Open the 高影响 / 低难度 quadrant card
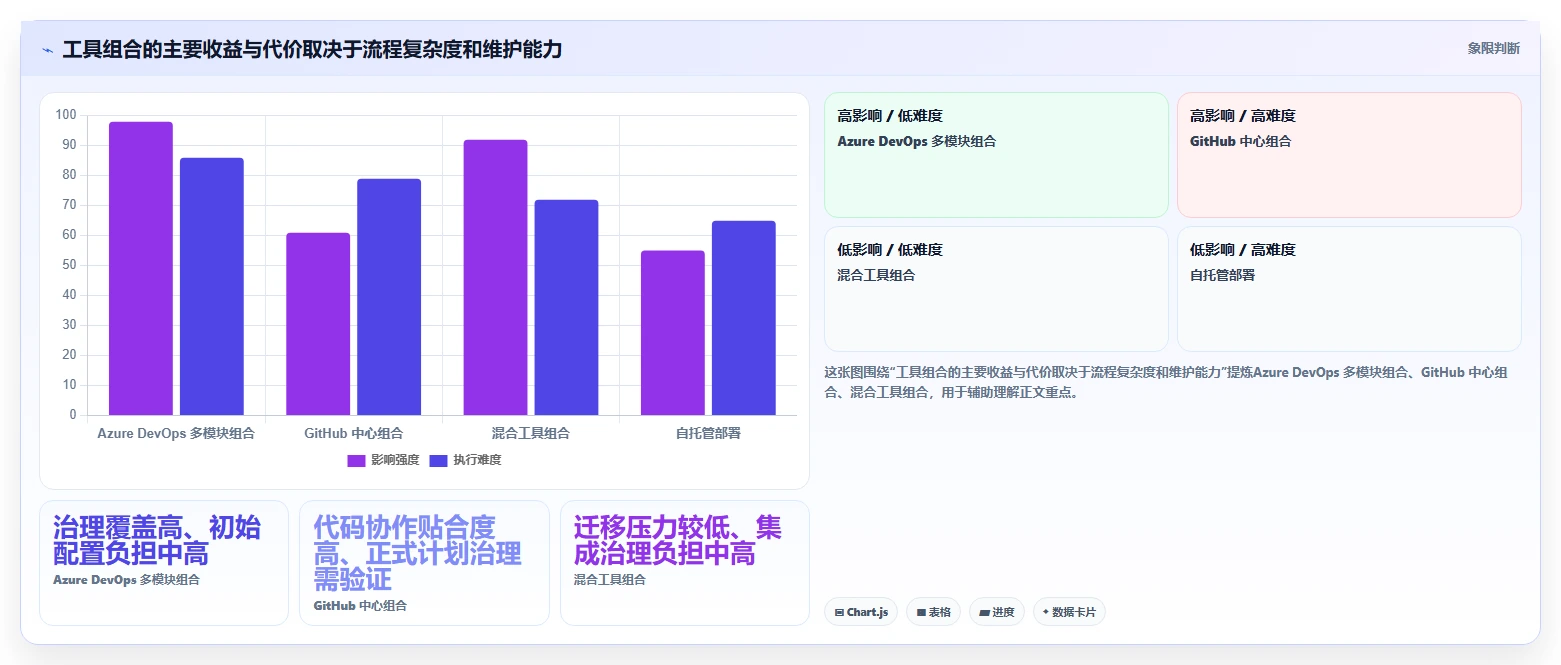This screenshot has height=665, width=1561. click(x=996, y=155)
